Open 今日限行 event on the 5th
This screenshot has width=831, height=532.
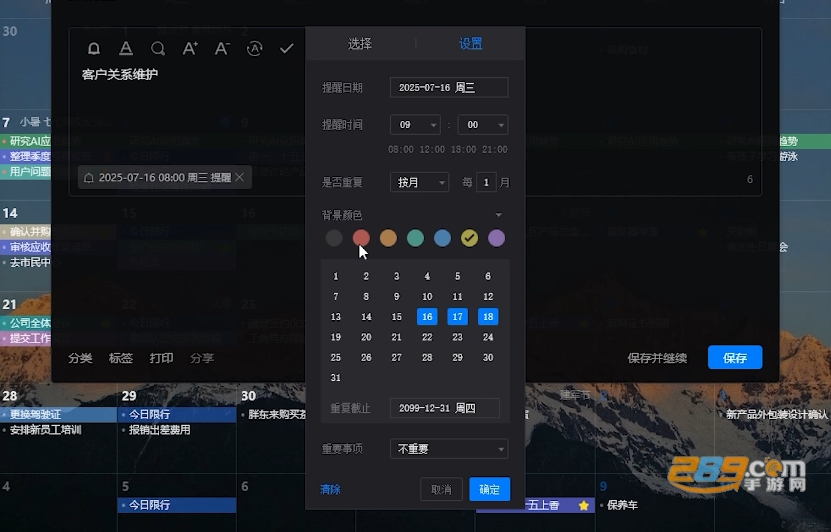point(176,505)
